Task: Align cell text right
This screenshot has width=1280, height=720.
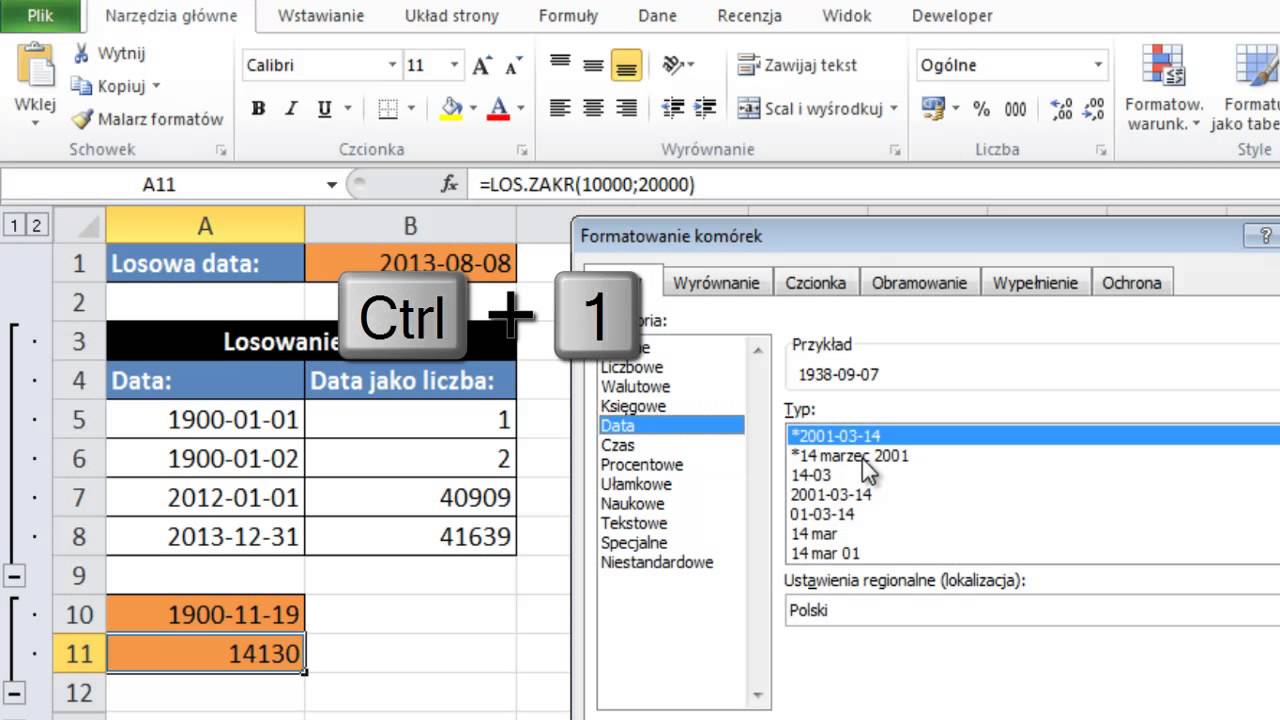Action: (626, 108)
